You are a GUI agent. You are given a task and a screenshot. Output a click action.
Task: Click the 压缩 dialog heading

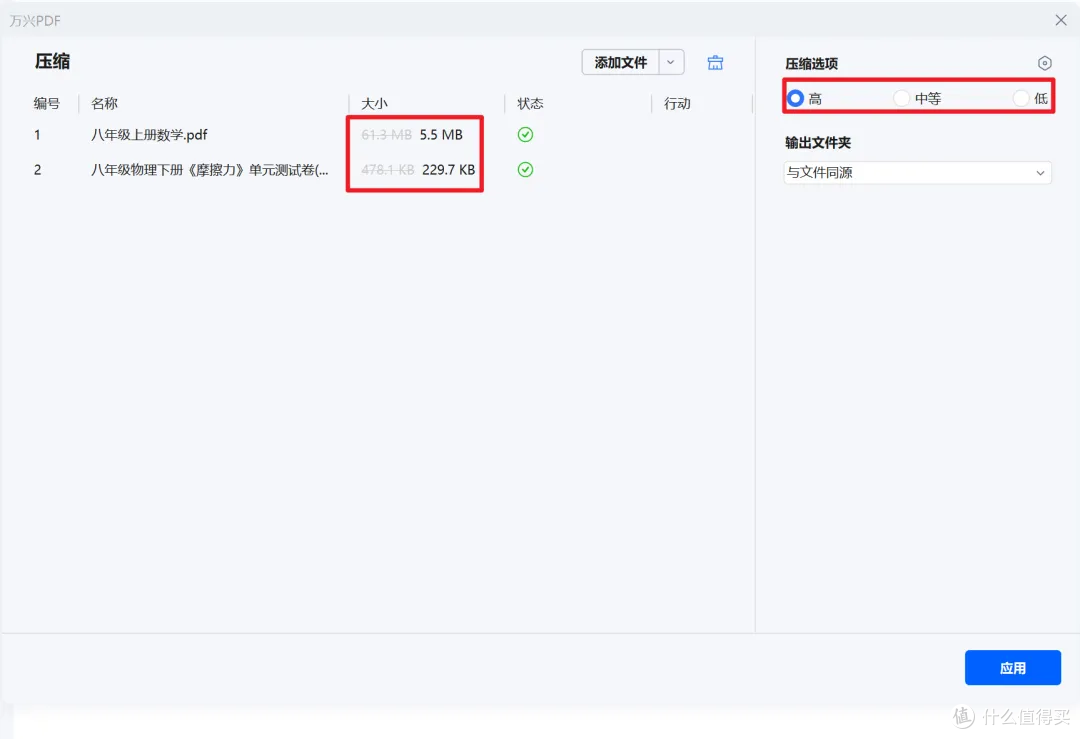(52, 61)
